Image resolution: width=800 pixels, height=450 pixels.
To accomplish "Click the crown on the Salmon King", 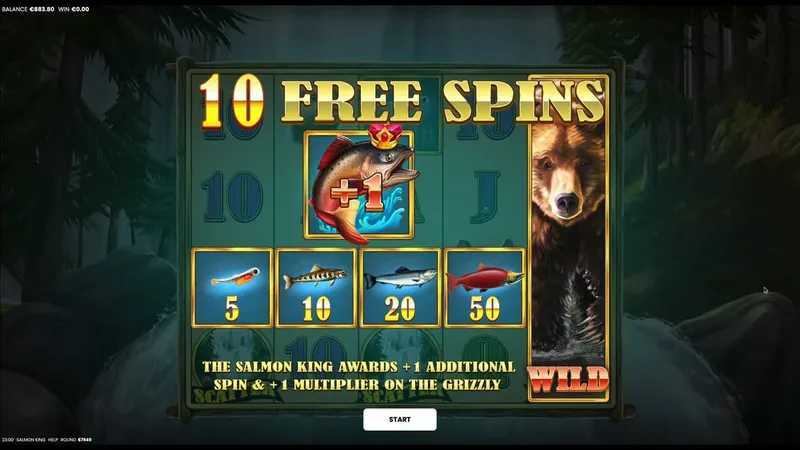I will point(385,136).
